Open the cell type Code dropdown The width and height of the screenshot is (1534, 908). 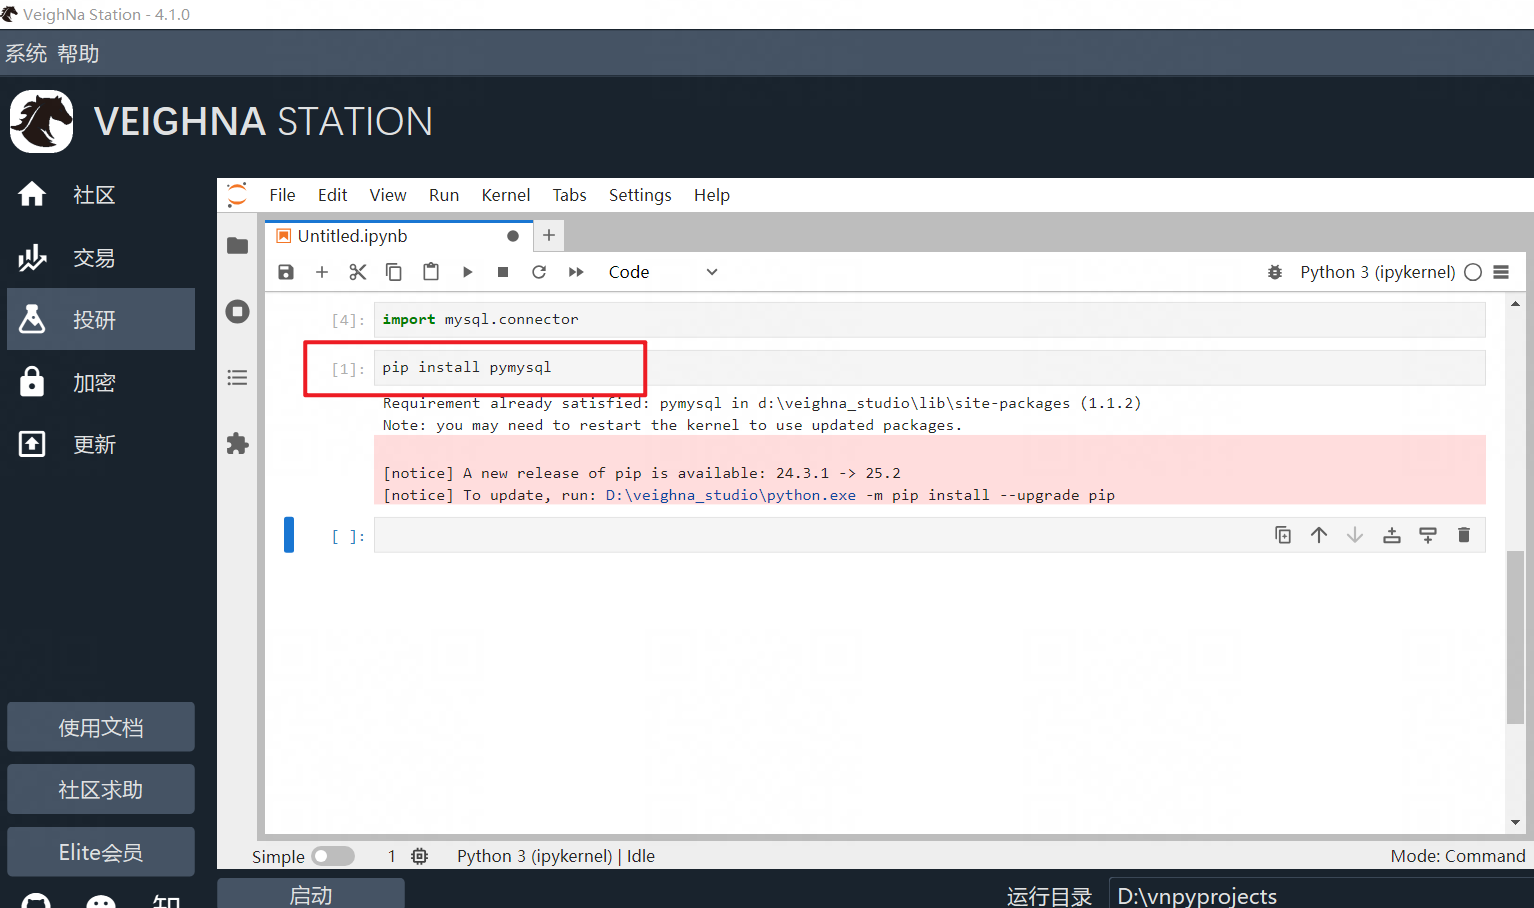[662, 272]
